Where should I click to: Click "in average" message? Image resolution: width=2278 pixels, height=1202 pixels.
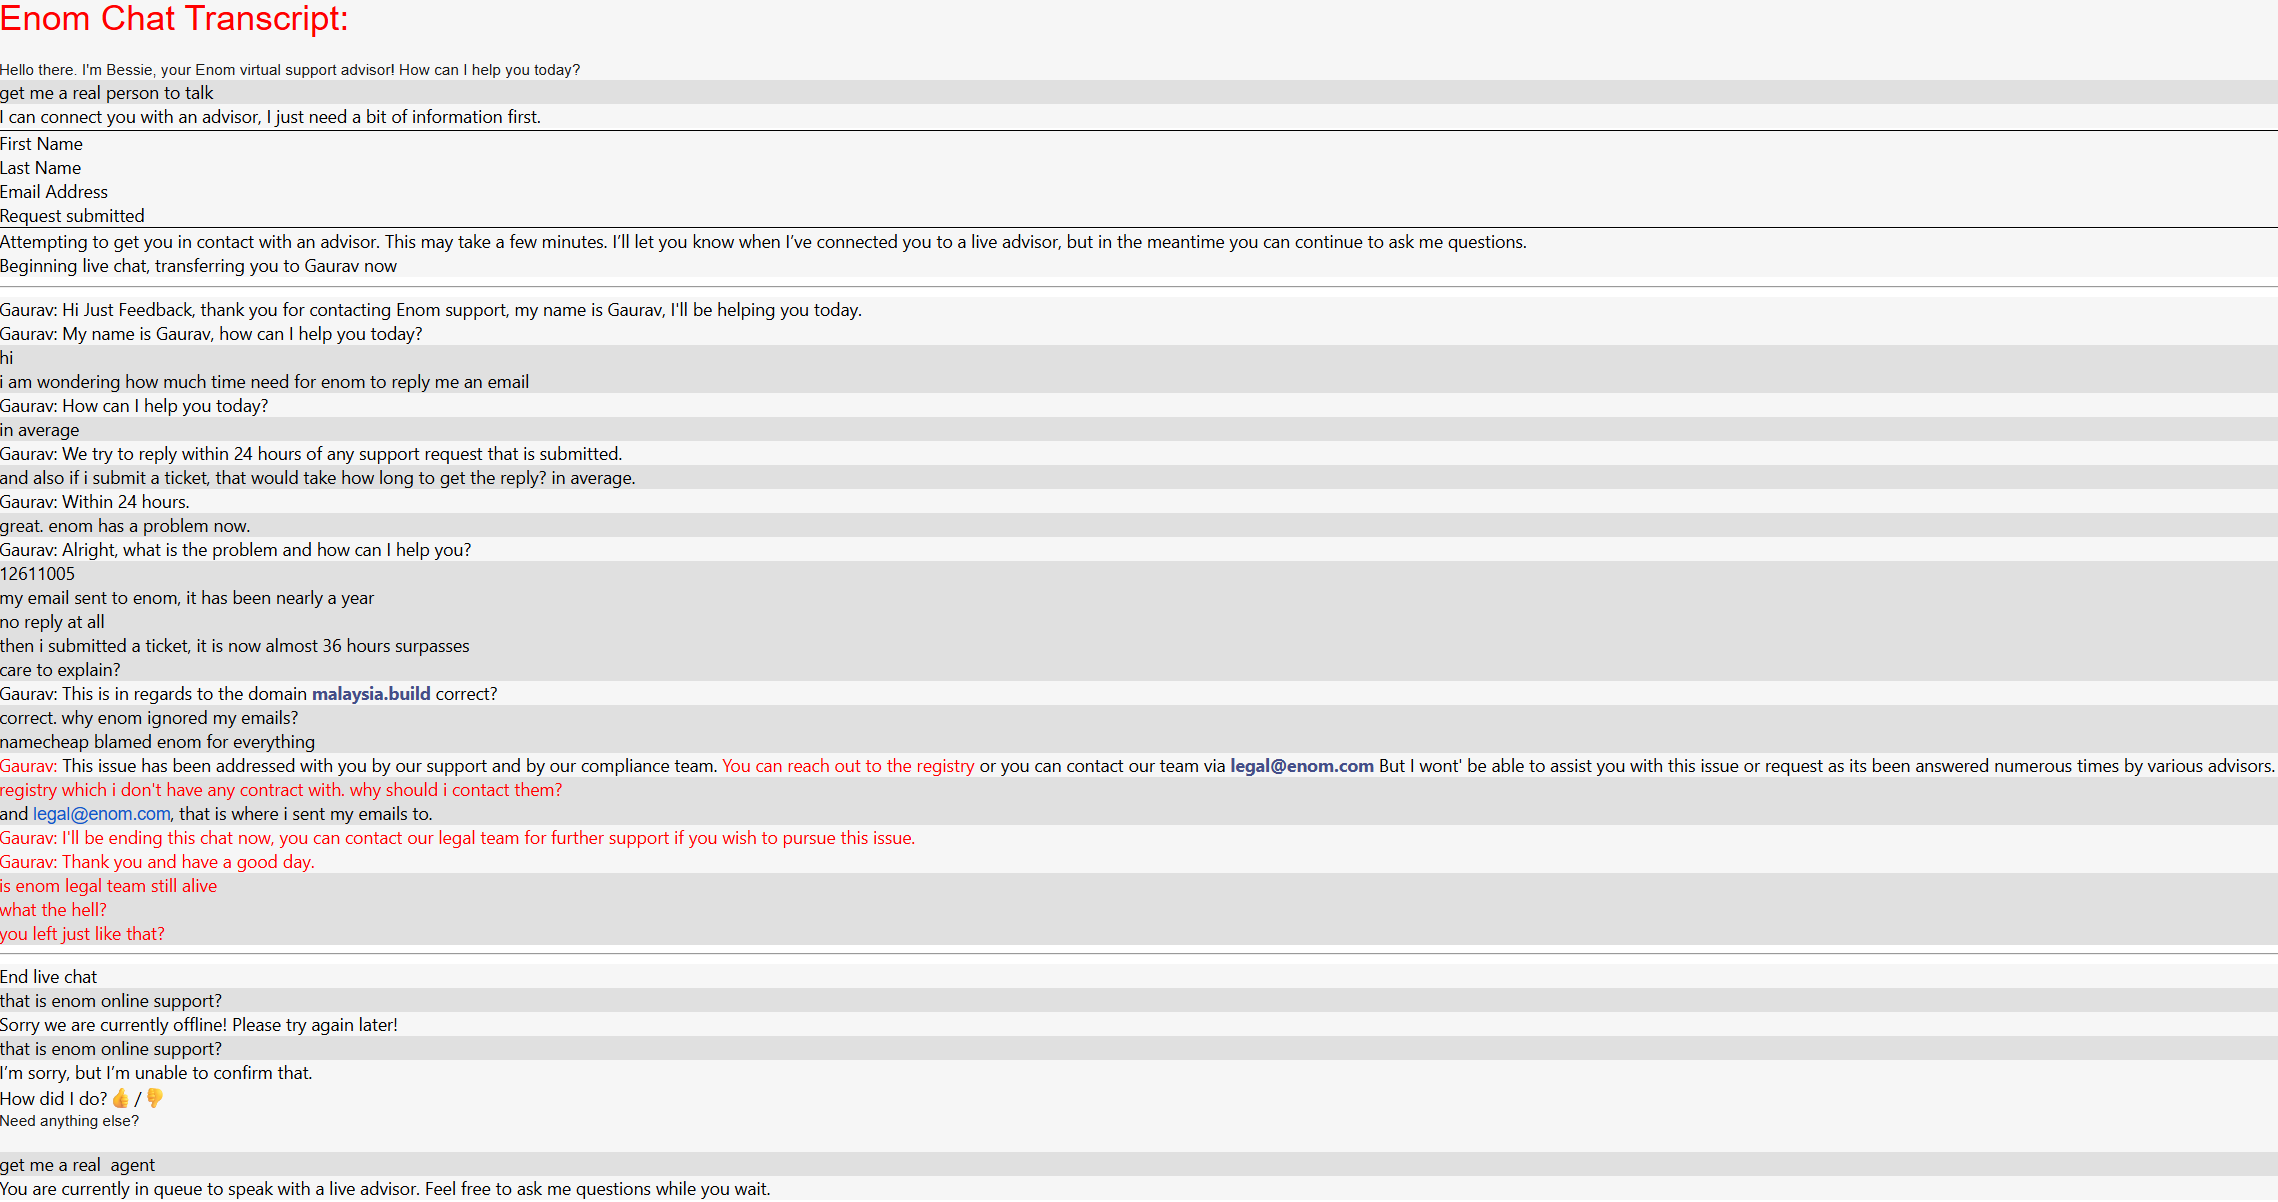(x=40, y=430)
